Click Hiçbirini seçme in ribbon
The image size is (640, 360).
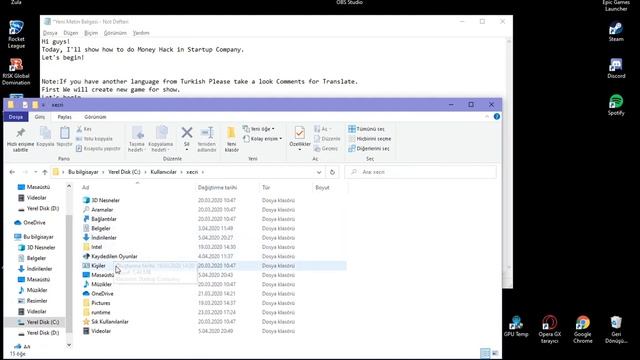pos(370,139)
